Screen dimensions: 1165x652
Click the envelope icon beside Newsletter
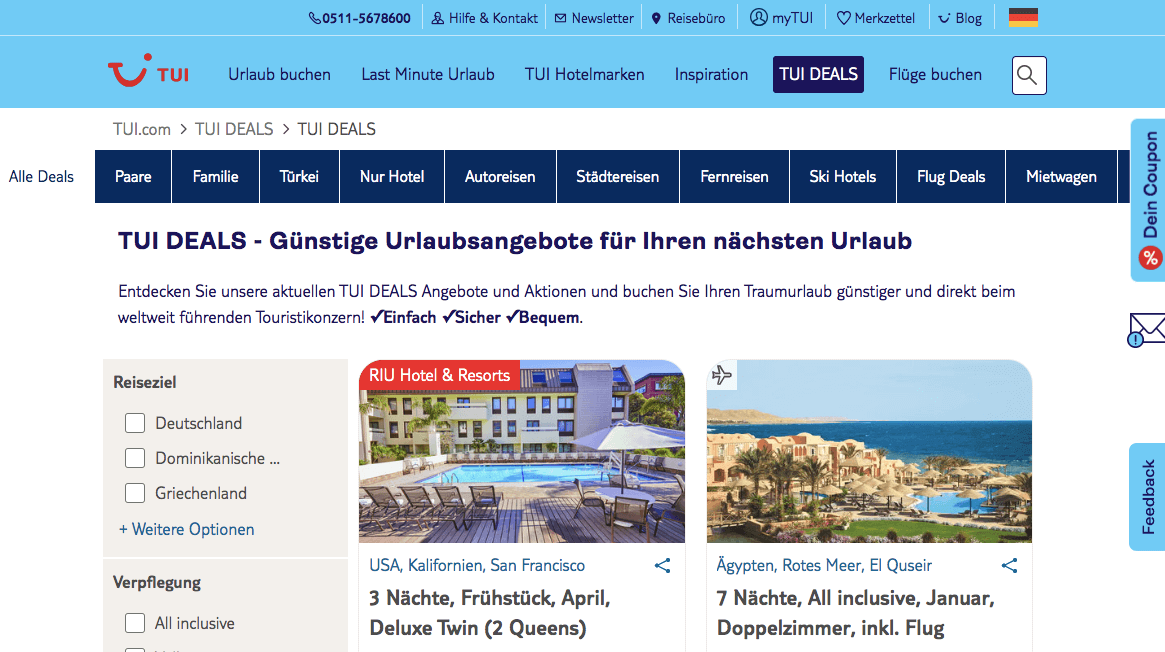pyautogui.click(x=561, y=18)
